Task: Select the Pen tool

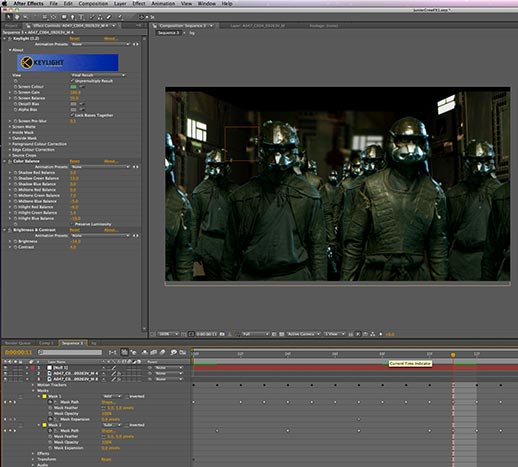Action: coord(73,17)
